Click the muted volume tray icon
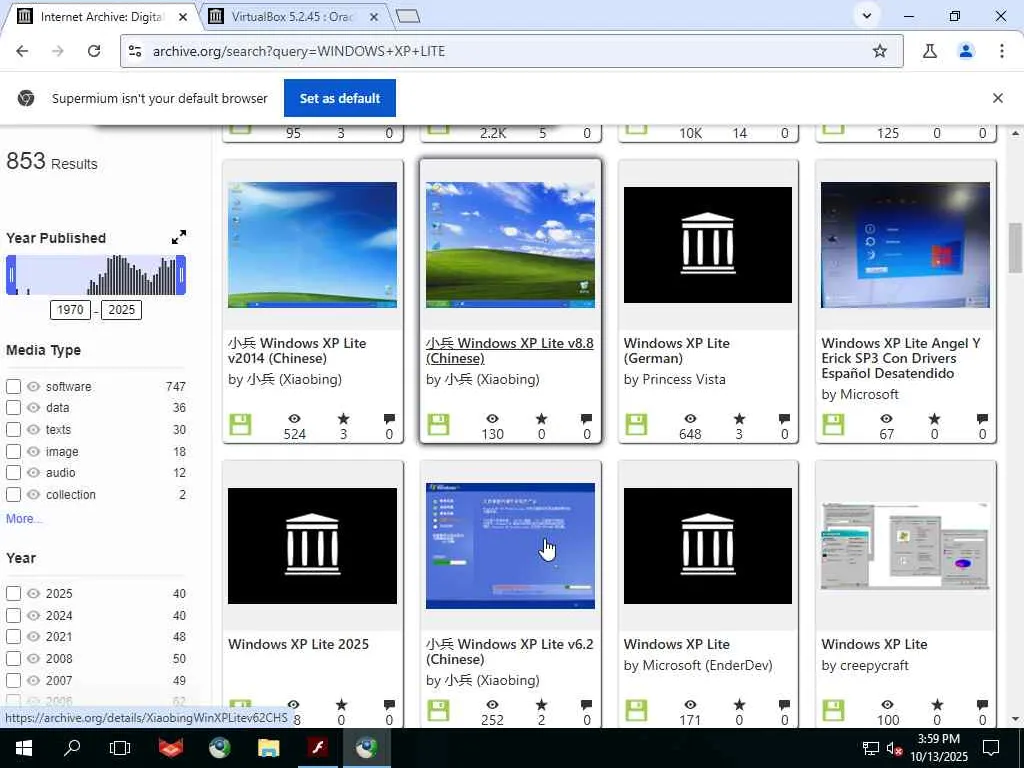This screenshot has width=1024, height=768. coord(894,748)
